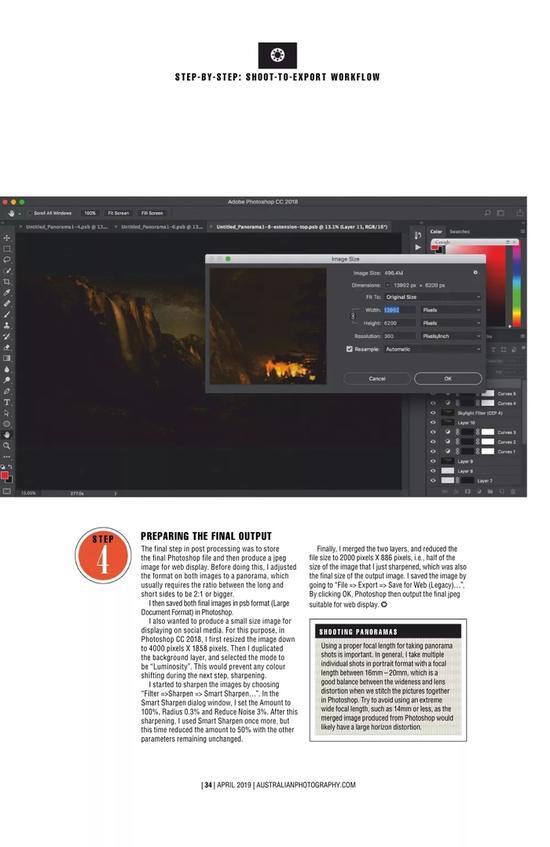The height and width of the screenshot is (847, 550).
Task: Choose the Eyedropper tool
Action: 6,293
